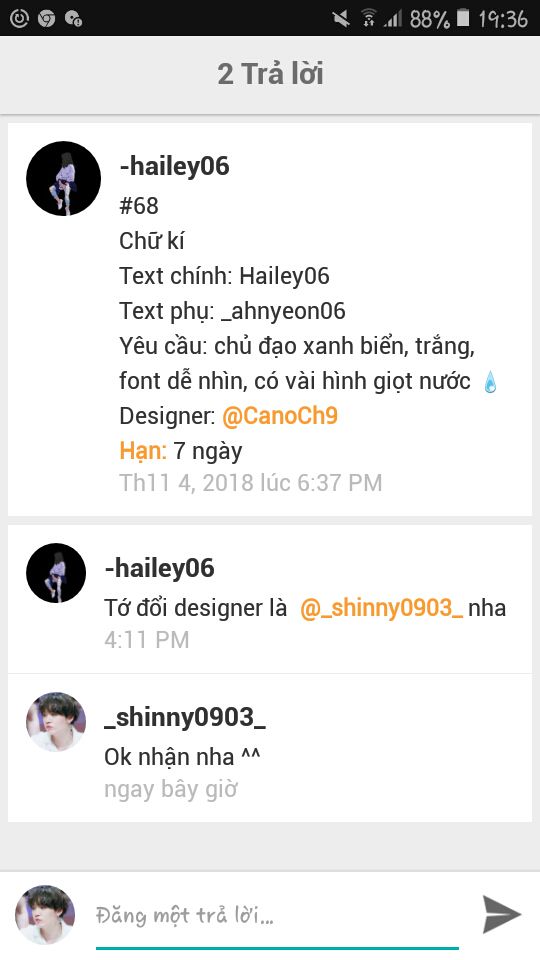Focus the 'Đăng một trả lời...' input field
The image size is (540, 960).
277,917
